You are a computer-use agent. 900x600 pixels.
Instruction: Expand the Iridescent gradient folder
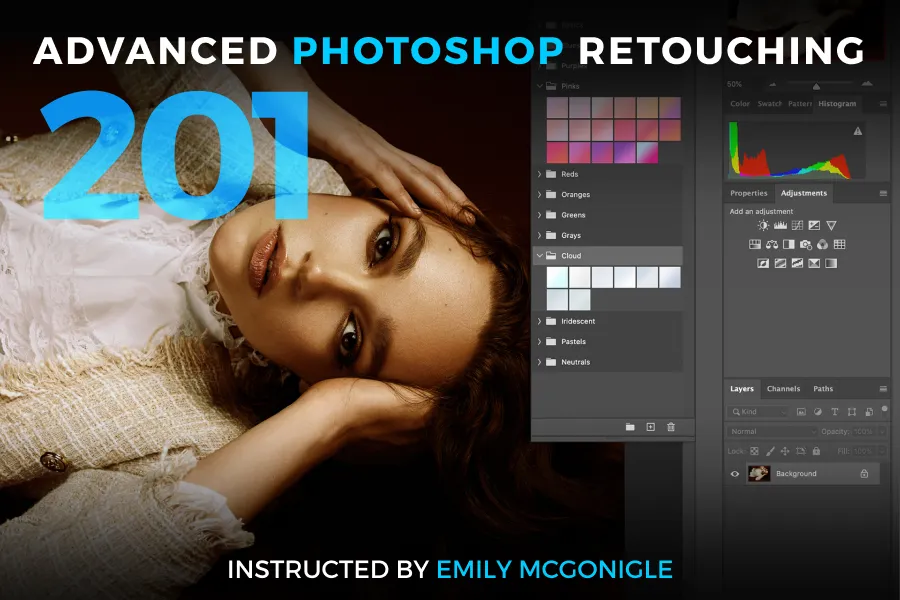pyautogui.click(x=540, y=321)
